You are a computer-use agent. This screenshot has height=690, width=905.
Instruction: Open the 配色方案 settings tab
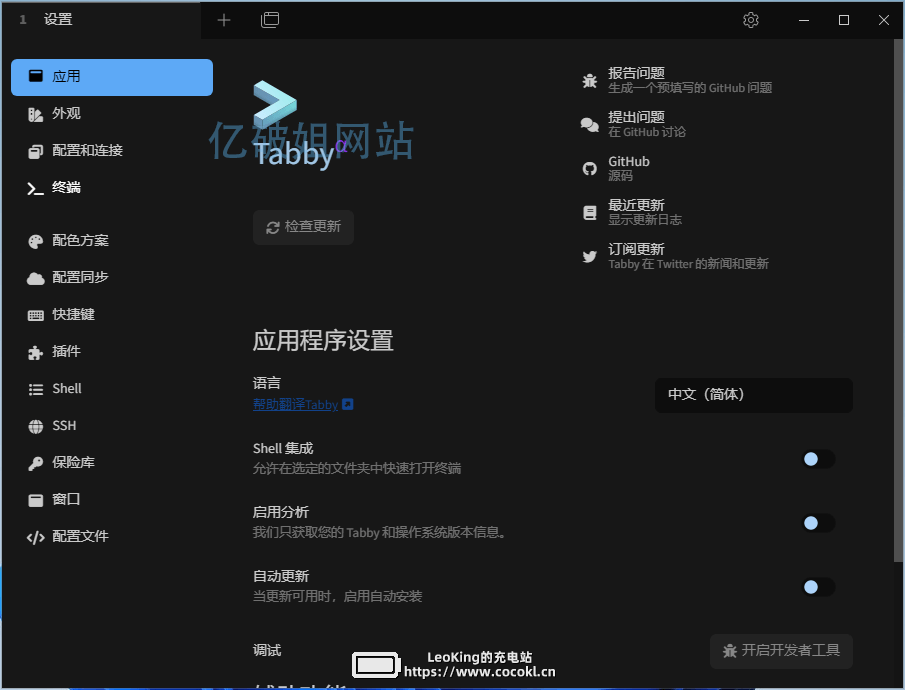tap(112, 241)
